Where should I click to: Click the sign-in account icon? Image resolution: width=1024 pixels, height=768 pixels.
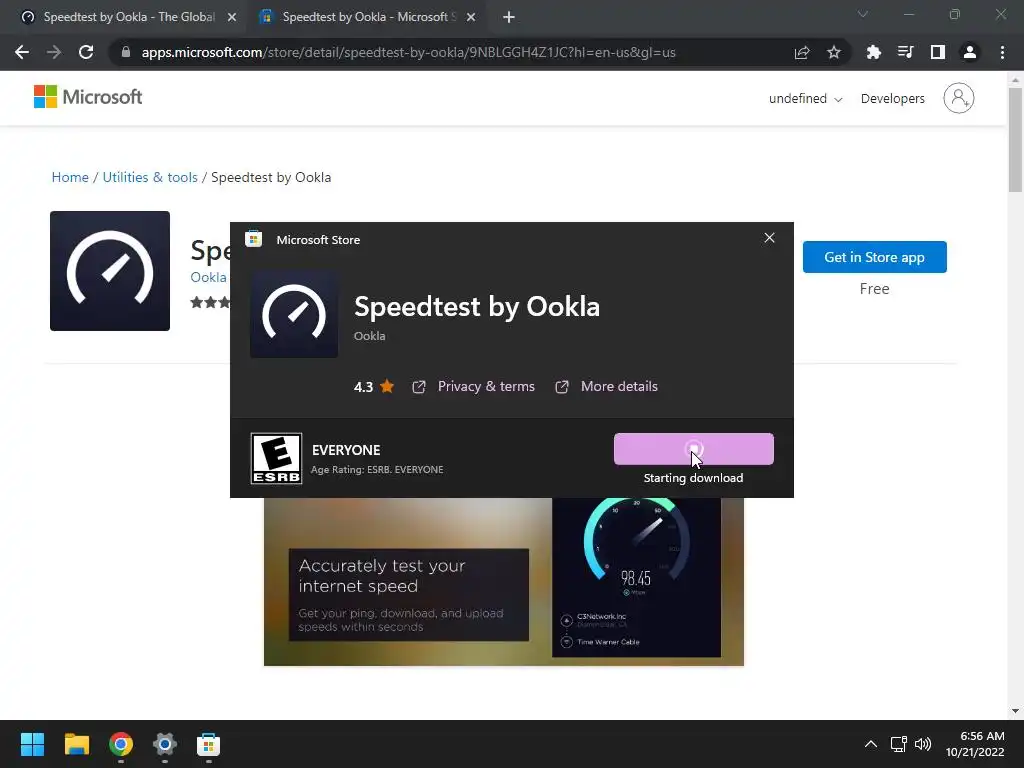[x=958, y=98]
